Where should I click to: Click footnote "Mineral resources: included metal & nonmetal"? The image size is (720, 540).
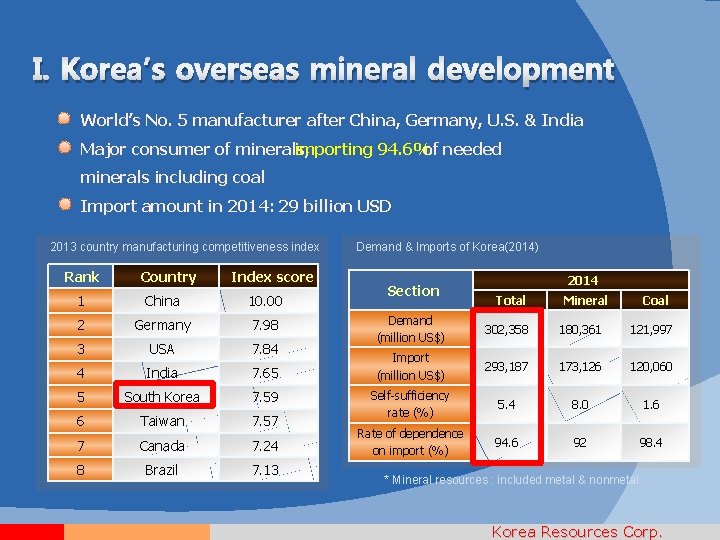tap(511, 480)
